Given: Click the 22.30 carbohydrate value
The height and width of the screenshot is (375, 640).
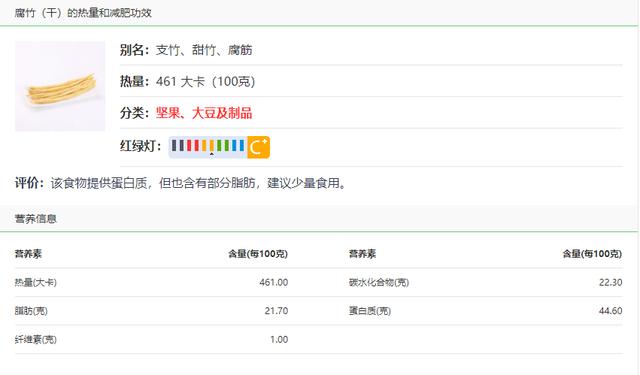Looking at the screenshot, I should point(610,282).
